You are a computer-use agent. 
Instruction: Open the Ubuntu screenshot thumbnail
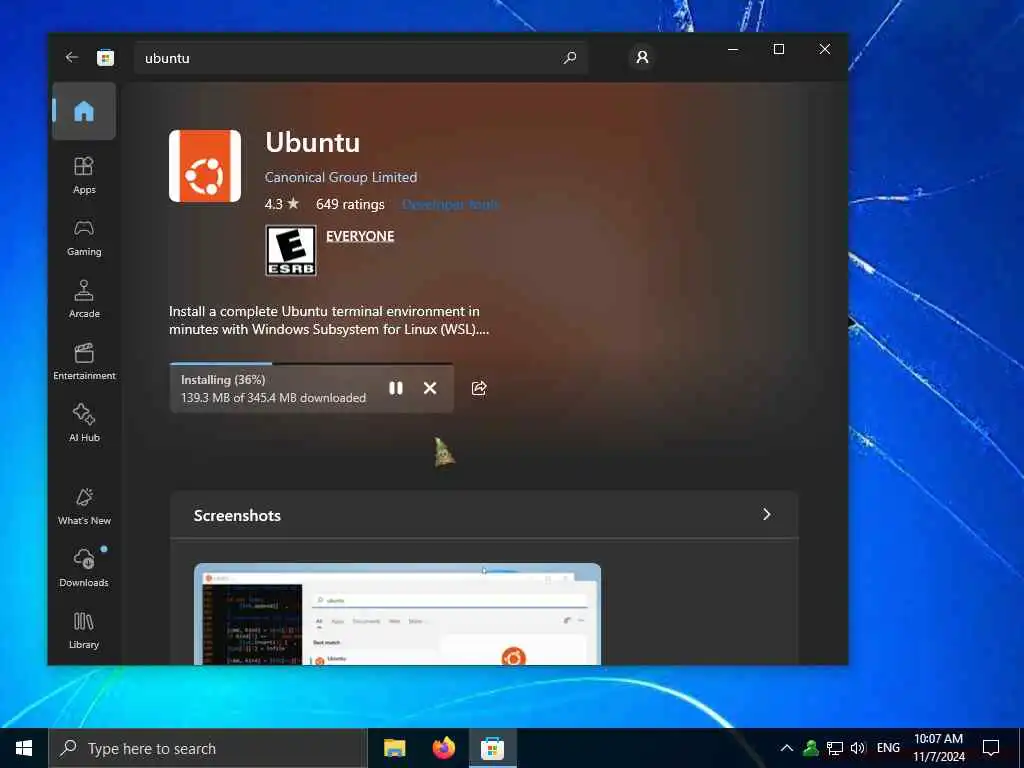(397, 614)
